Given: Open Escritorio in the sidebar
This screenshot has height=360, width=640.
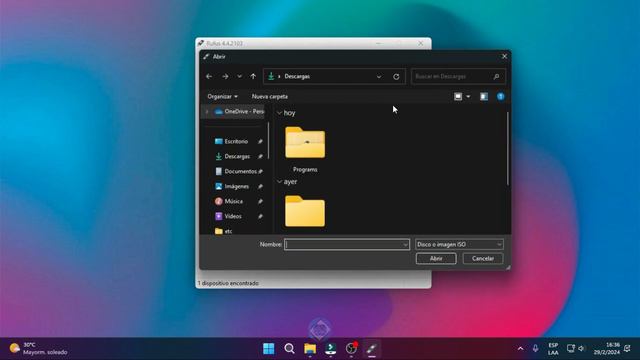Looking at the screenshot, I should (x=231, y=141).
